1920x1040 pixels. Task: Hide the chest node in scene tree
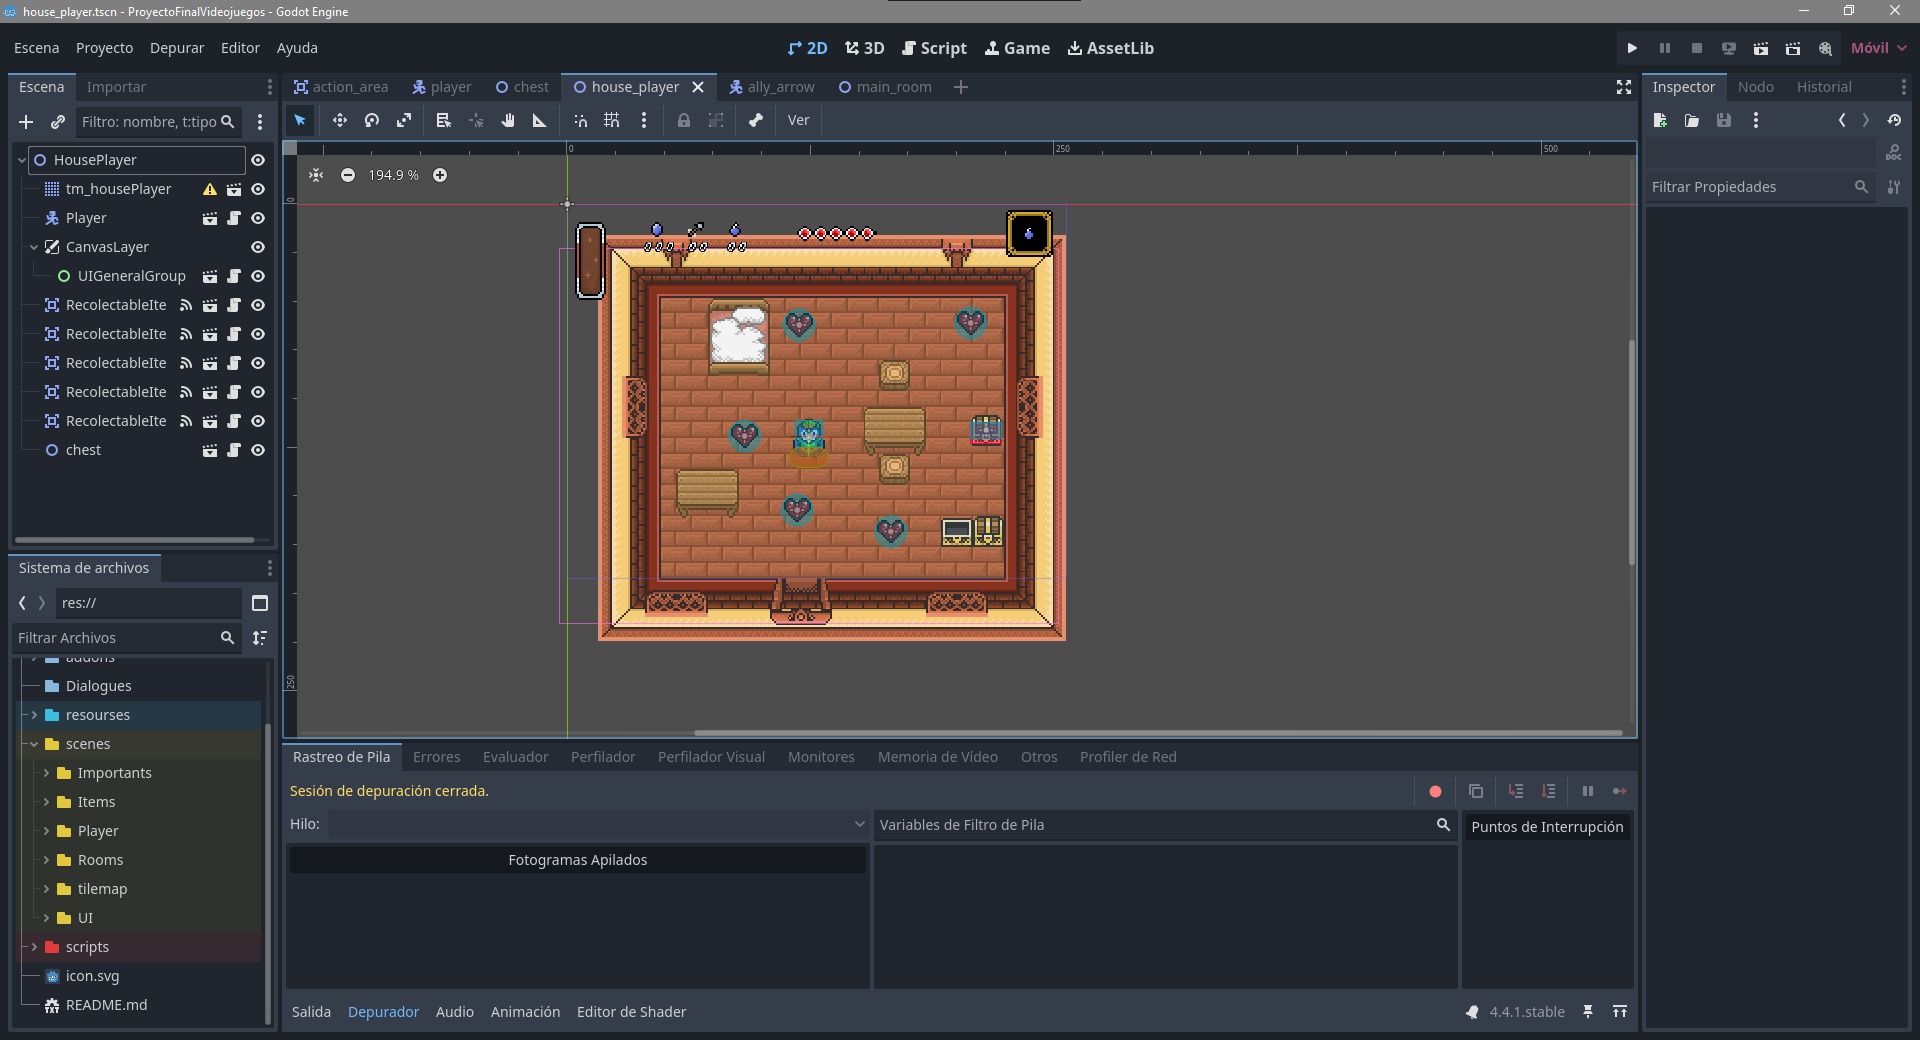pyautogui.click(x=258, y=450)
